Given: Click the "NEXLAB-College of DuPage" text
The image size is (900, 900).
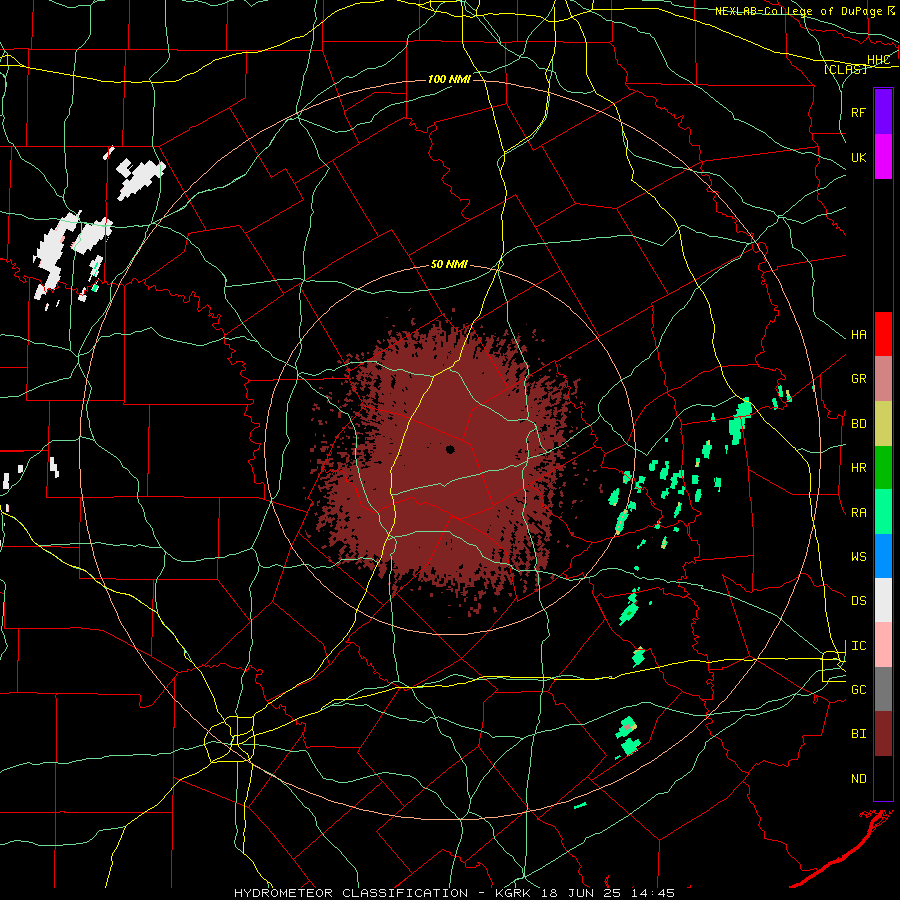Looking at the screenshot, I should [x=799, y=11].
